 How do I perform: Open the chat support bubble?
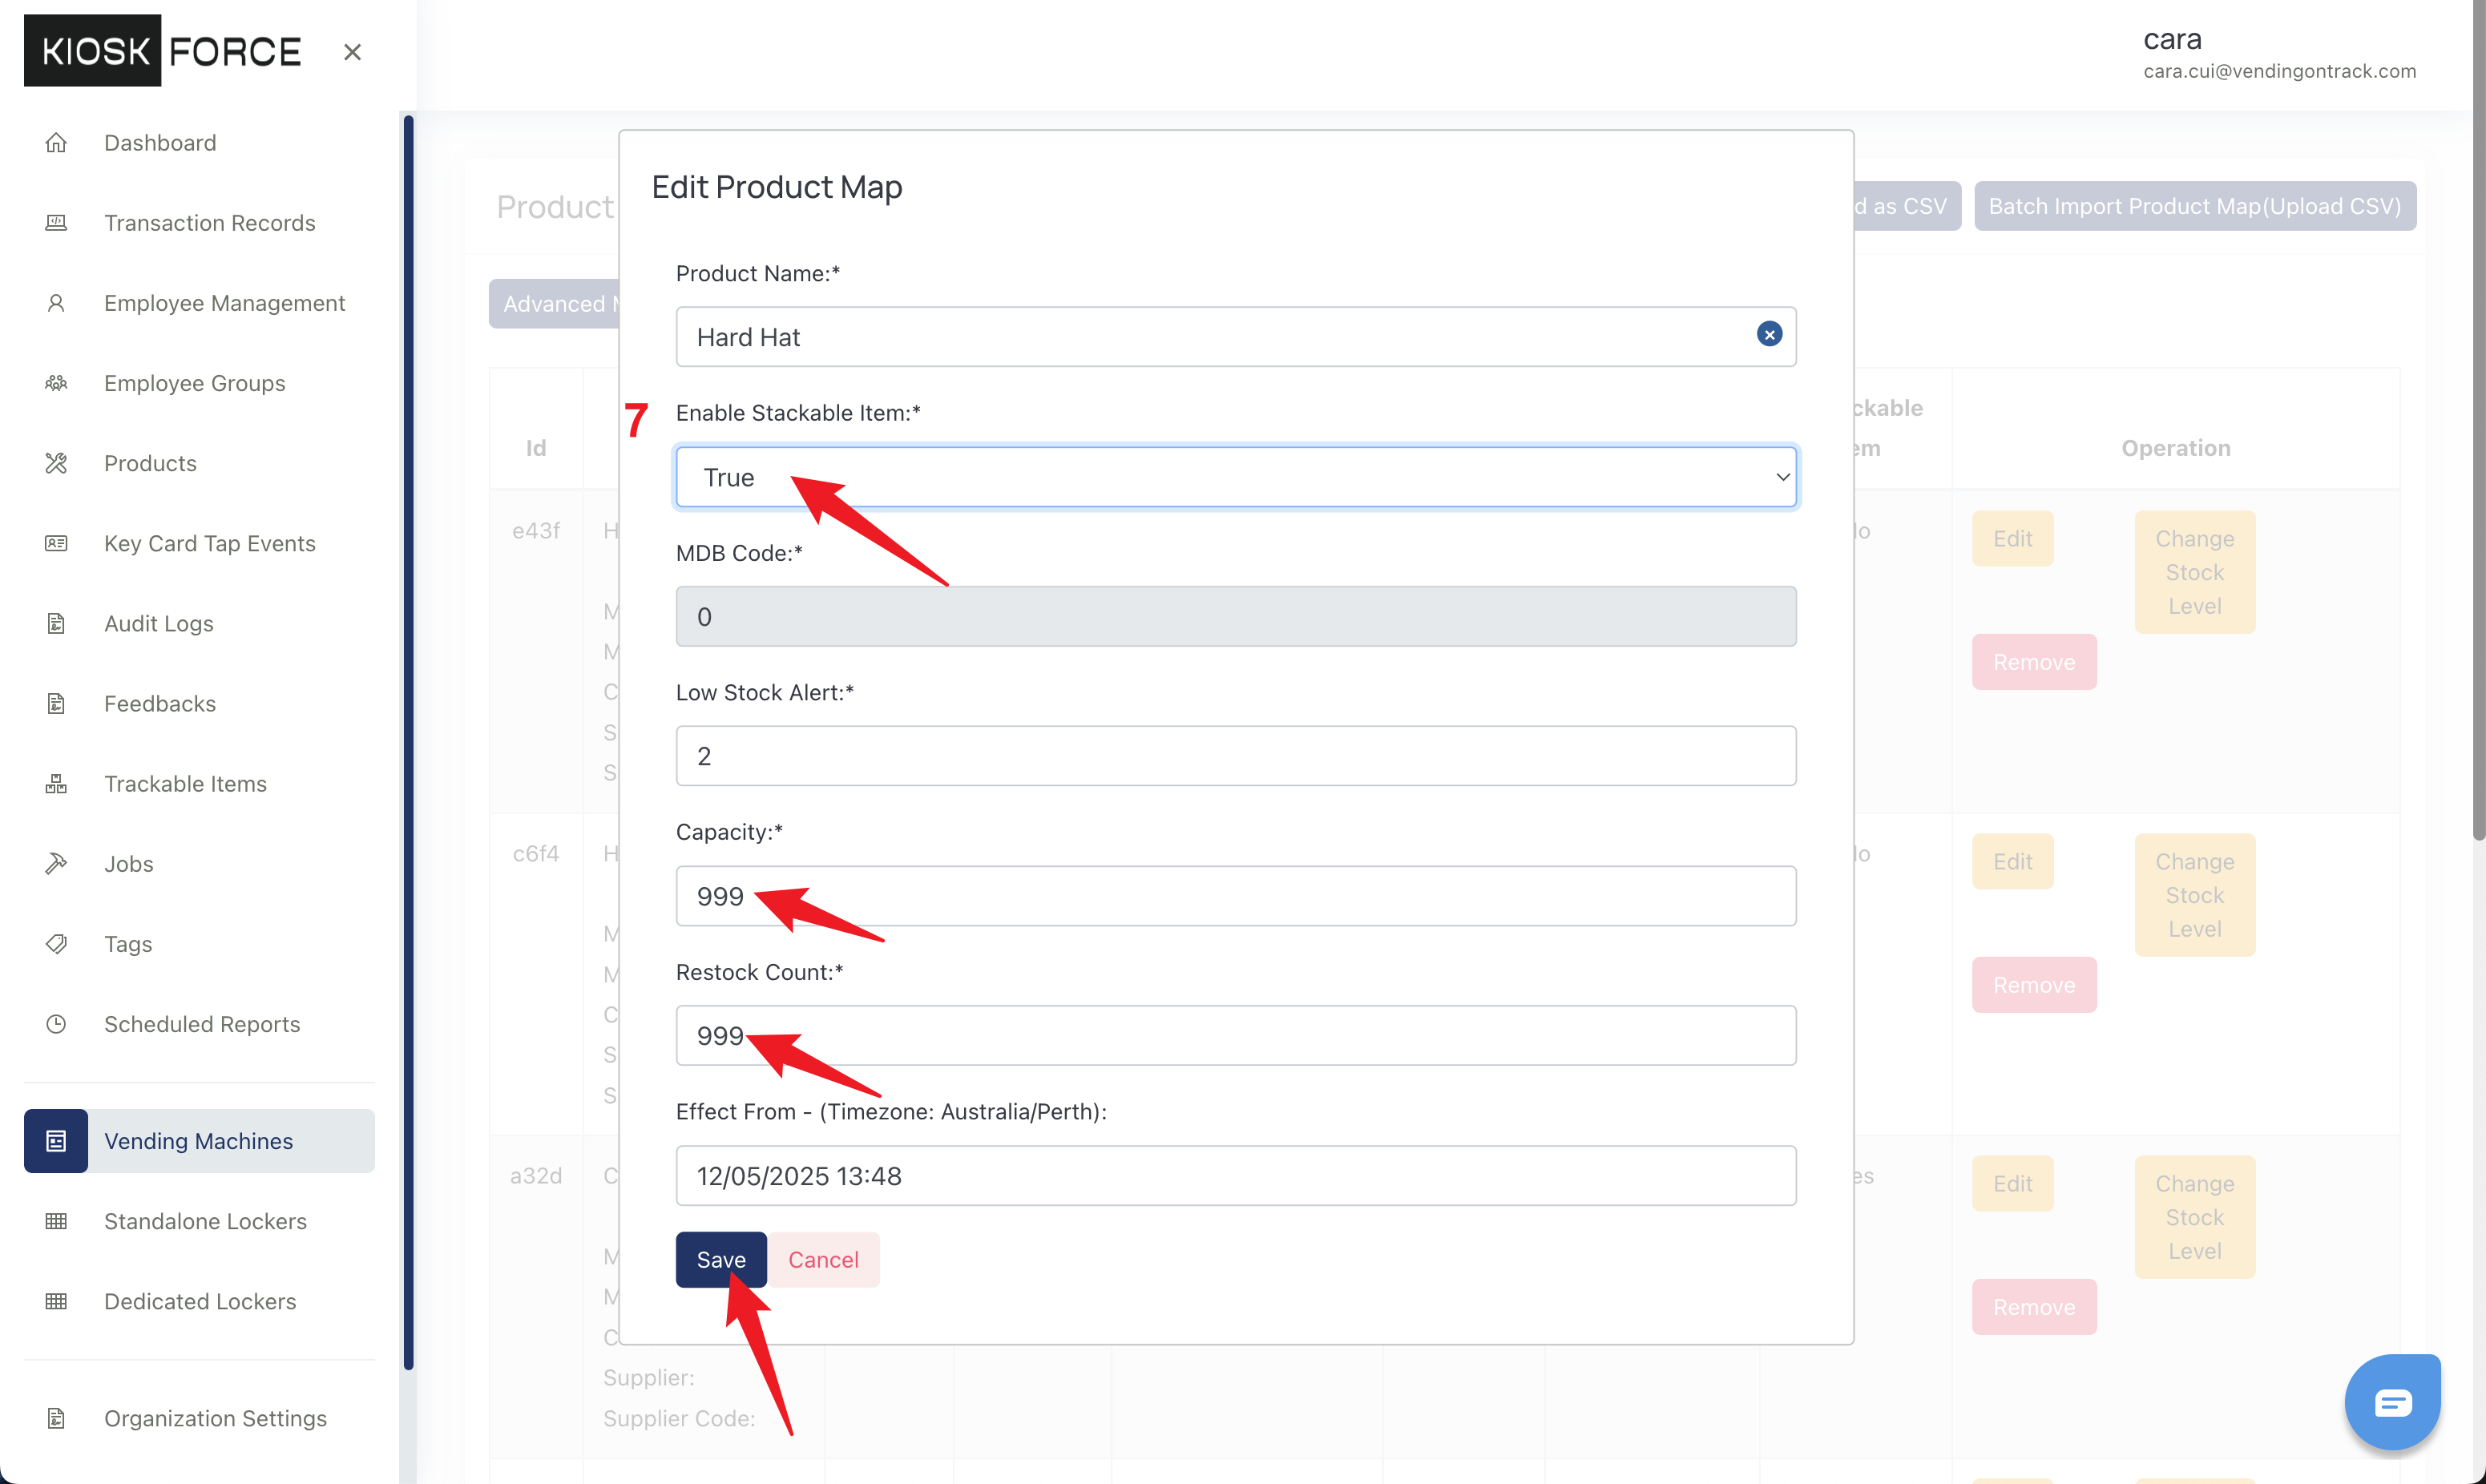coord(2392,1402)
